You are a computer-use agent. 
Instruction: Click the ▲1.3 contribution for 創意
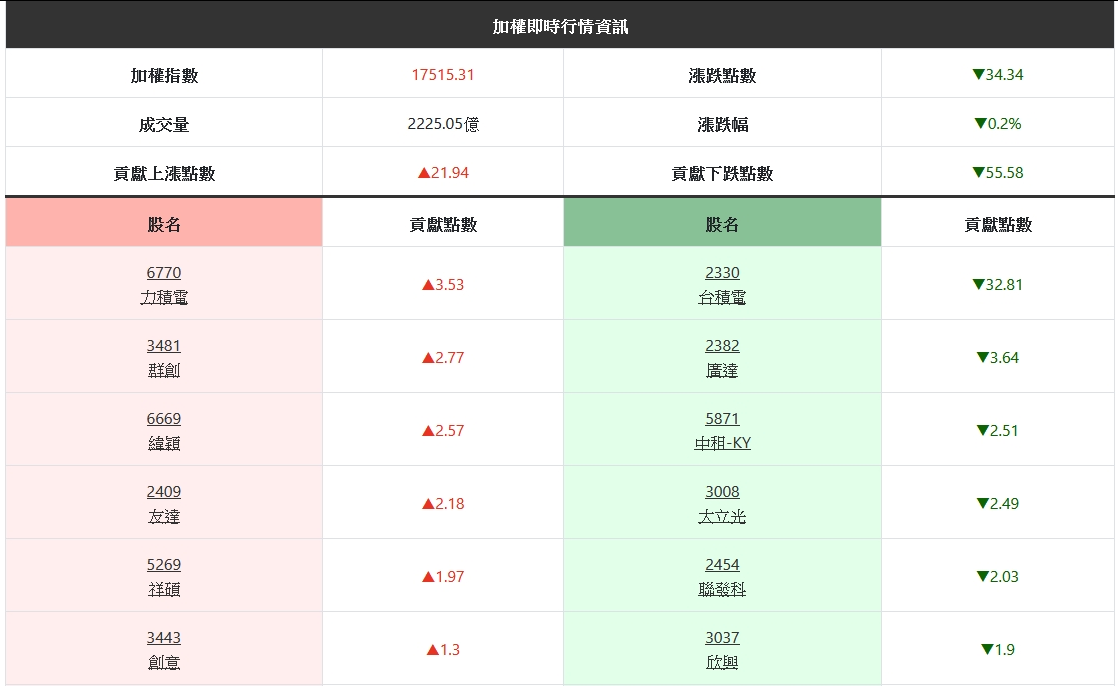(443, 650)
